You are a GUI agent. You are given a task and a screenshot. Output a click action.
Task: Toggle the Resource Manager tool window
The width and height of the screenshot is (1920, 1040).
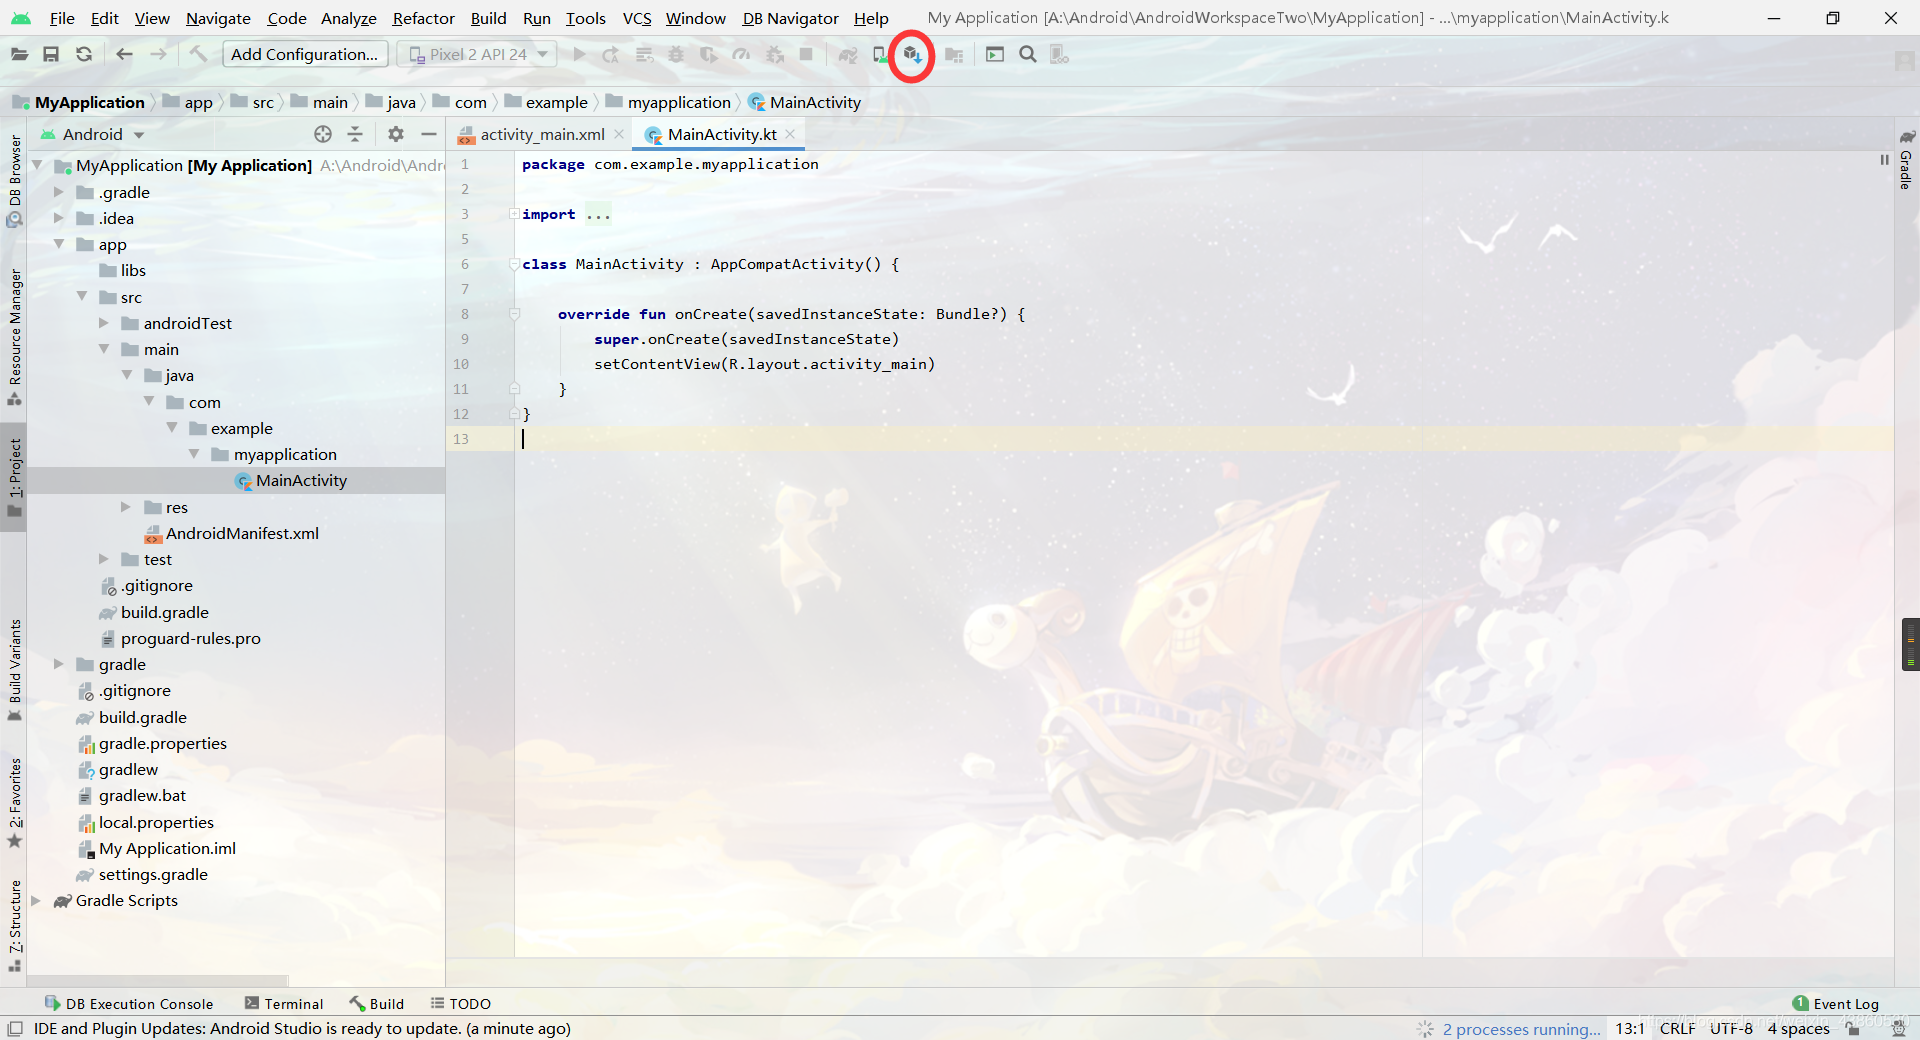click(x=14, y=337)
